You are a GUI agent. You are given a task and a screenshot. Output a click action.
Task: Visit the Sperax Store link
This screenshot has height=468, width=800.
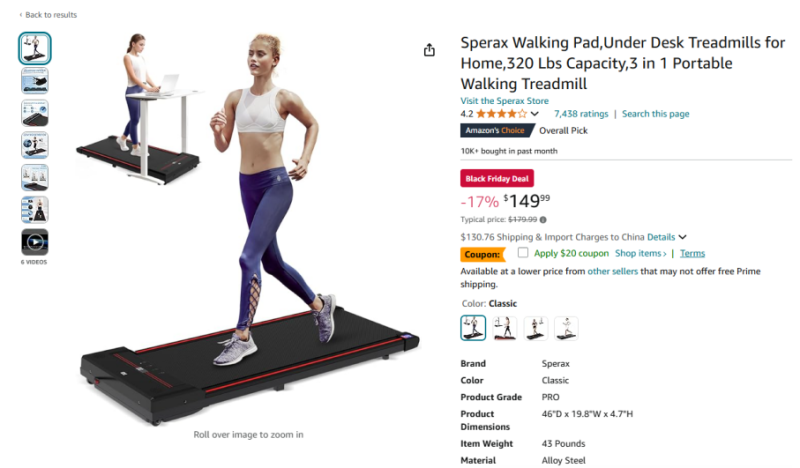coord(505,101)
